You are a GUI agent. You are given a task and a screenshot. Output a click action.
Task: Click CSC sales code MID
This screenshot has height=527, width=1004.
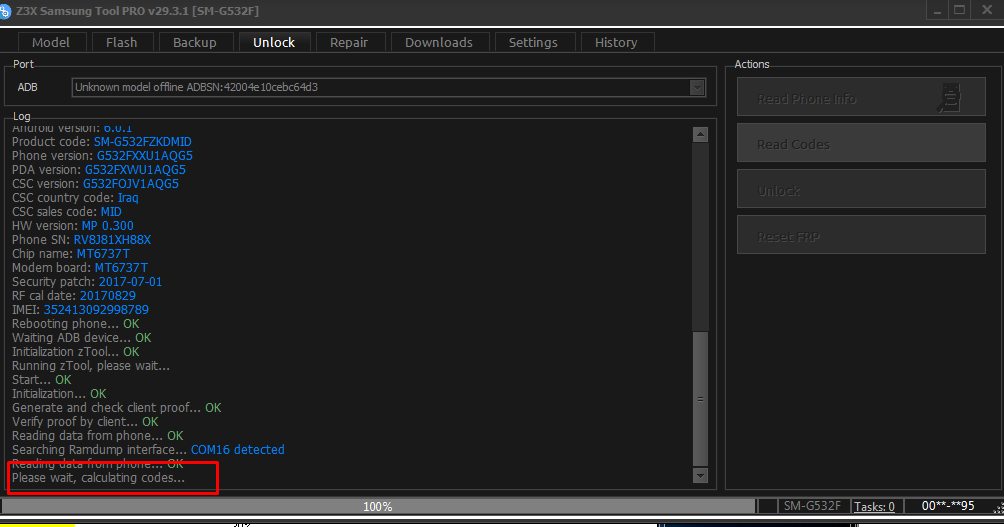coord(111,212)
